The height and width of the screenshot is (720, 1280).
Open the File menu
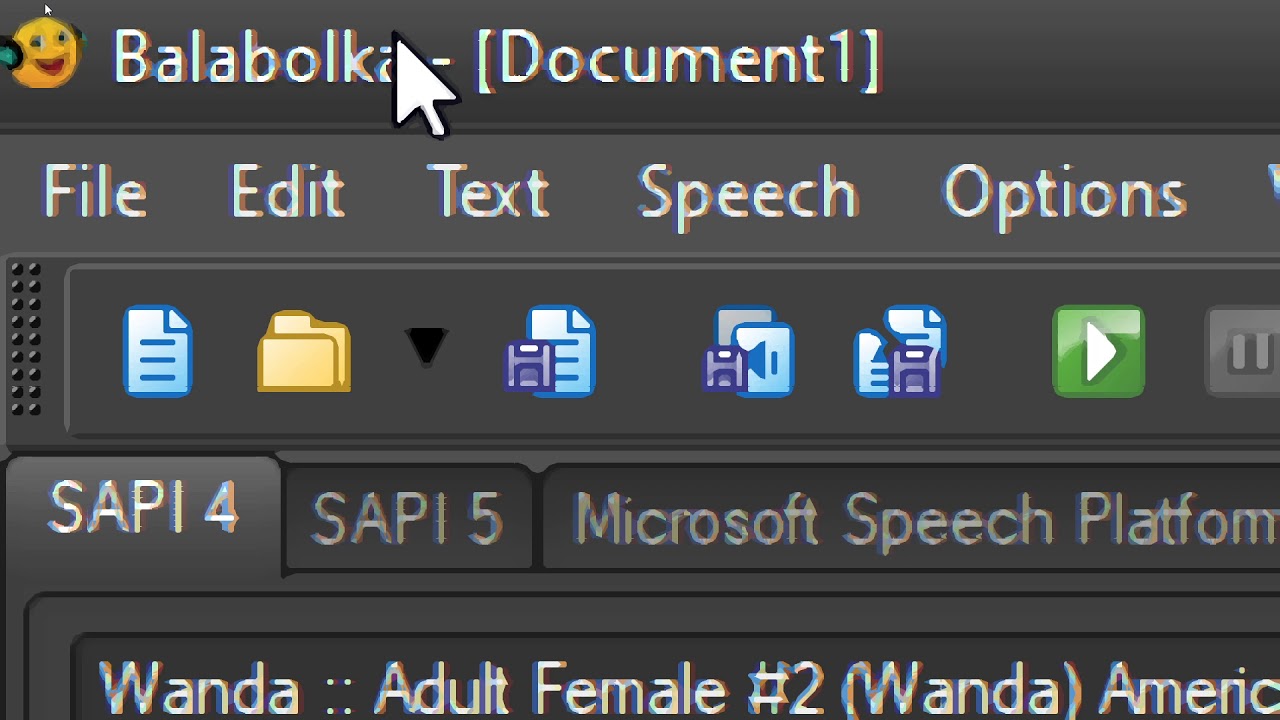pos(95,192)
